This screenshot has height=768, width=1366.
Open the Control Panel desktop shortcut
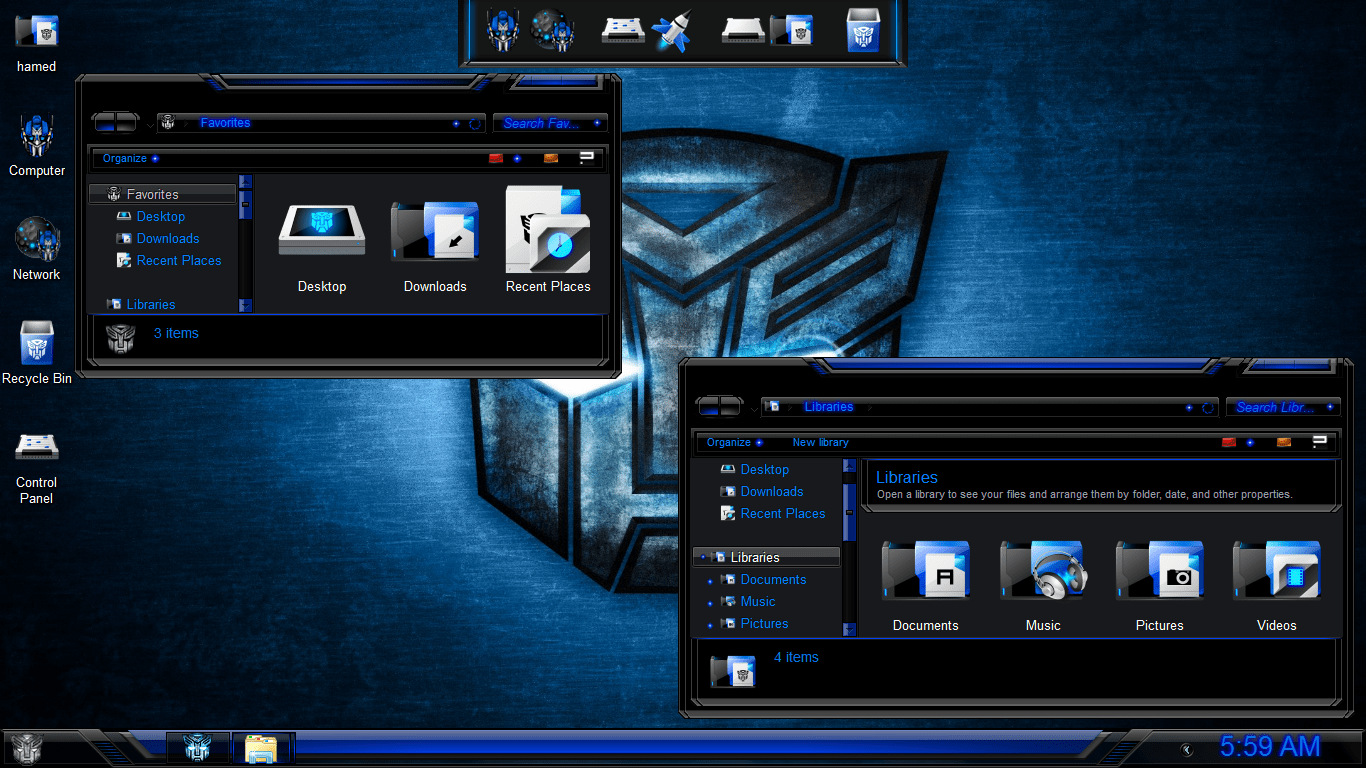pos(36,467)
